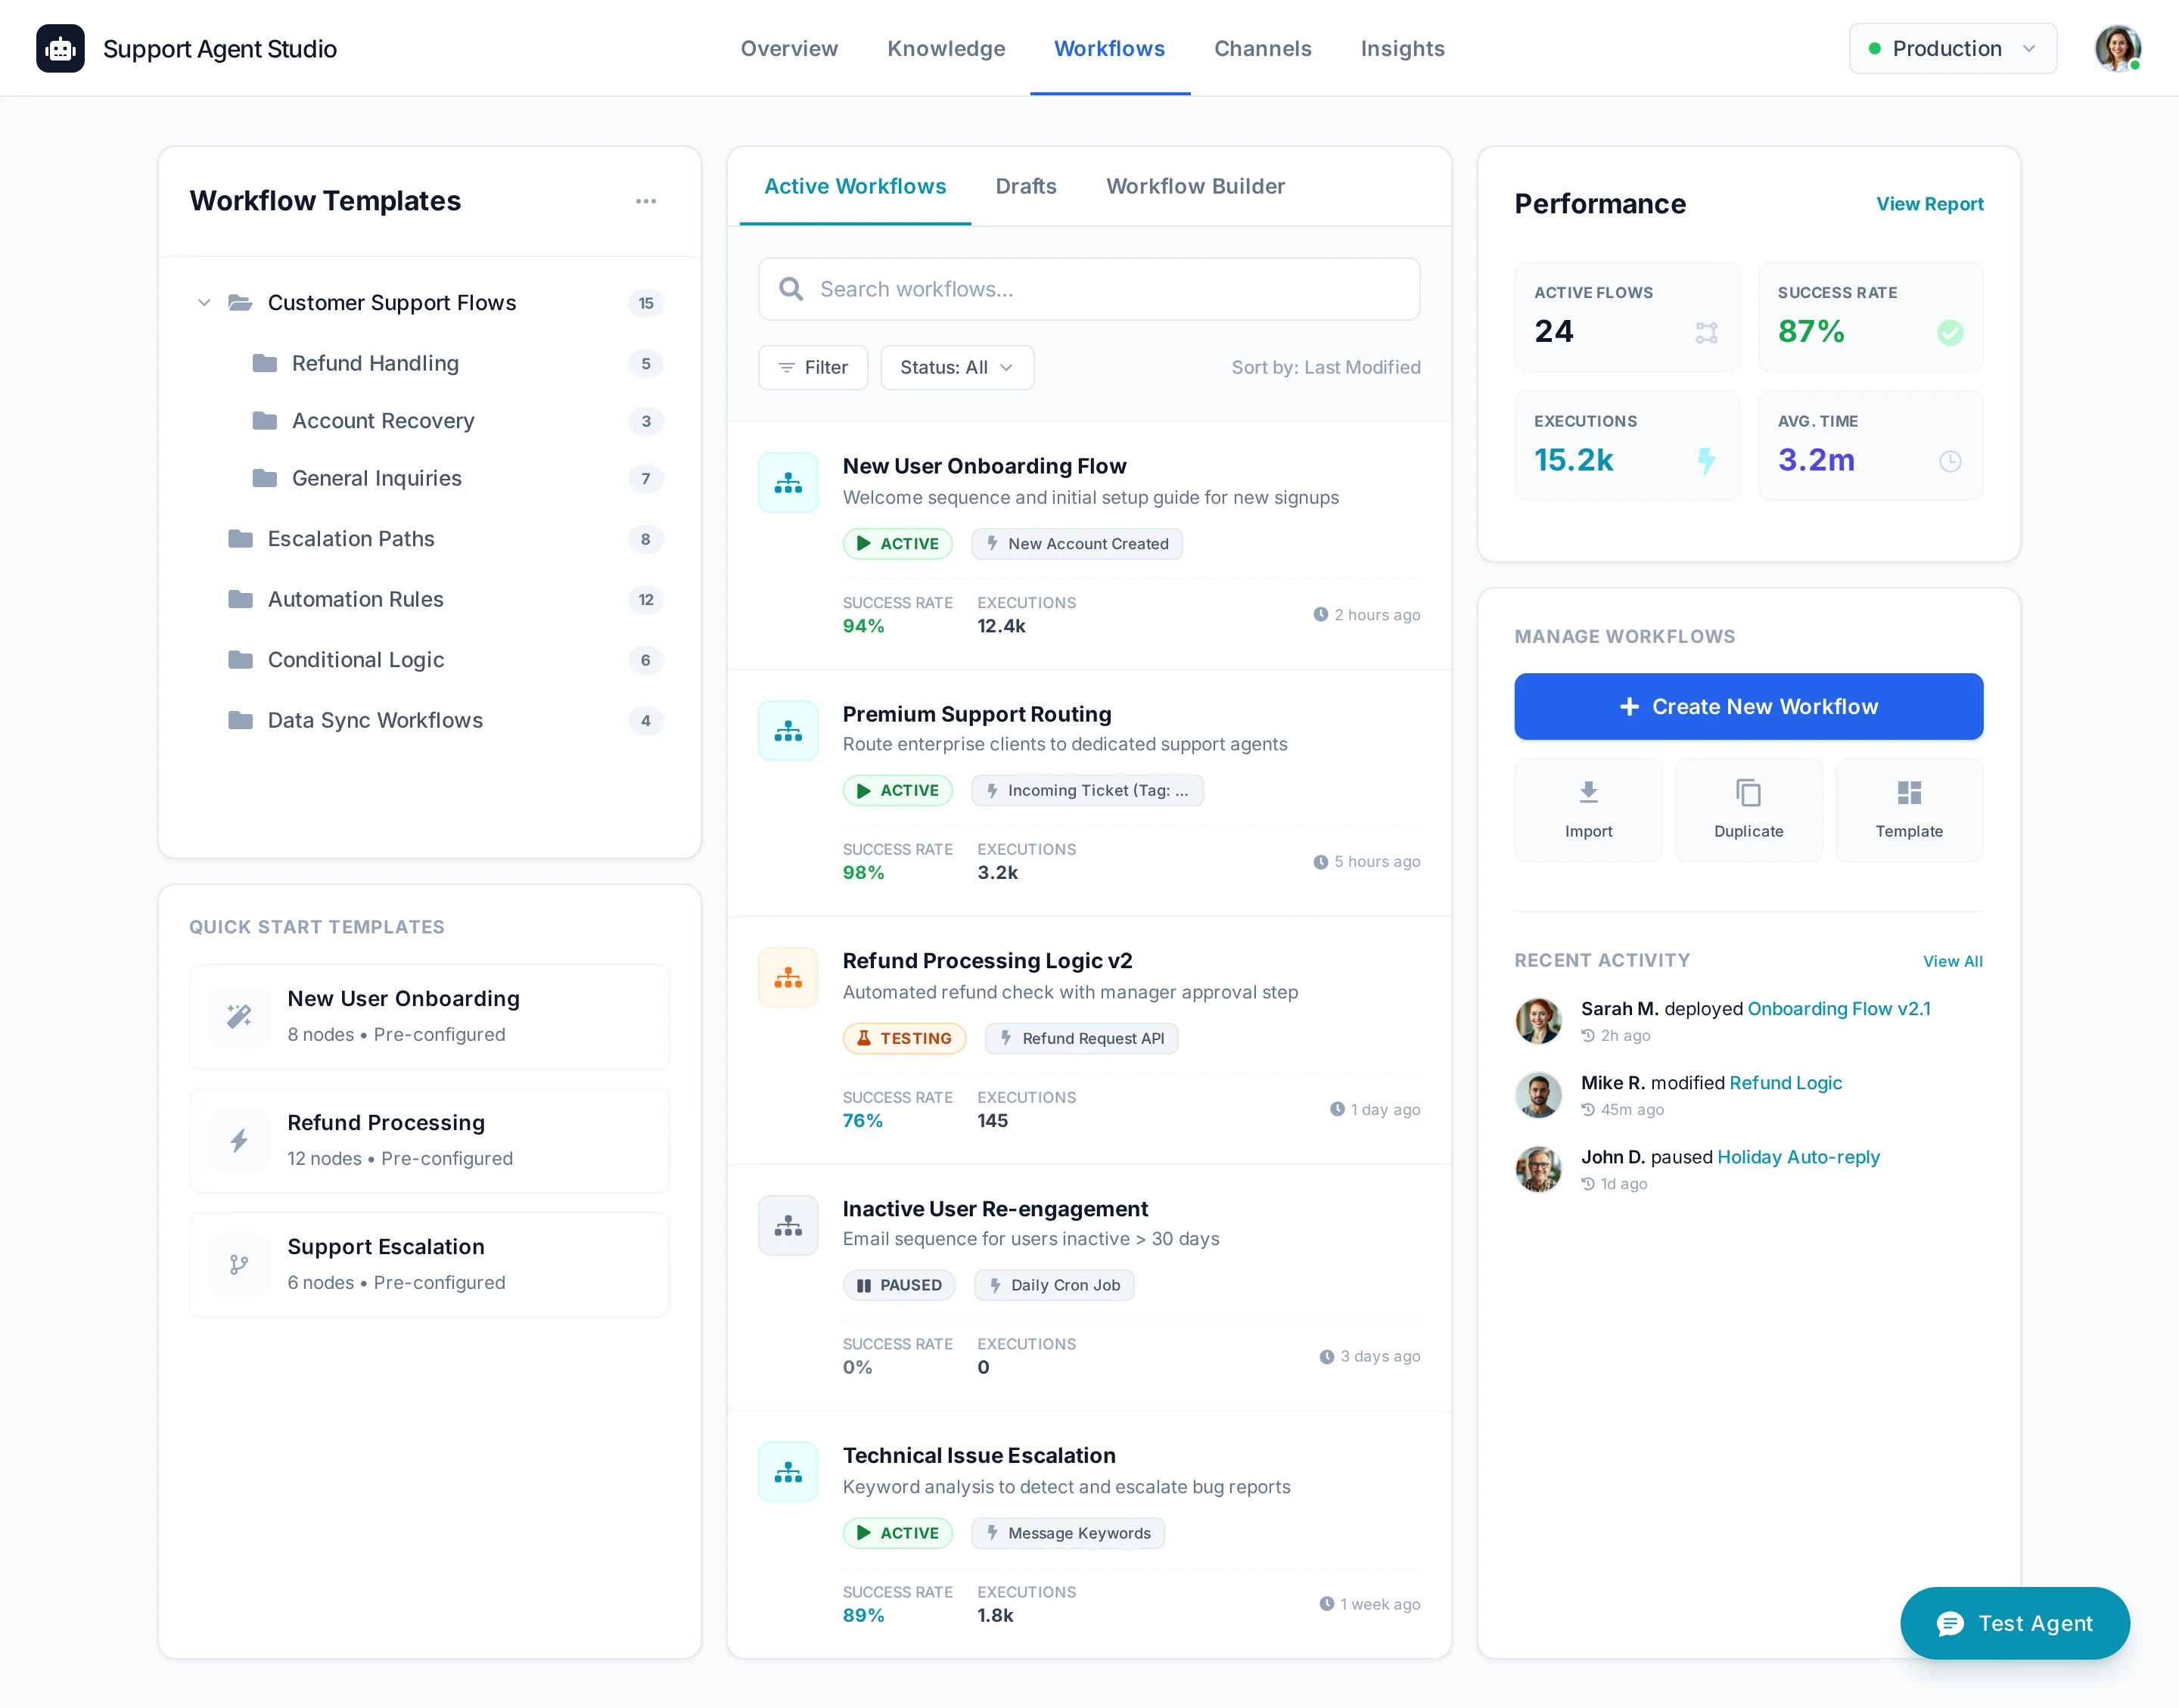Click the TESTING status badge
This screenshot has width=2179, height=1708.
904,1038
